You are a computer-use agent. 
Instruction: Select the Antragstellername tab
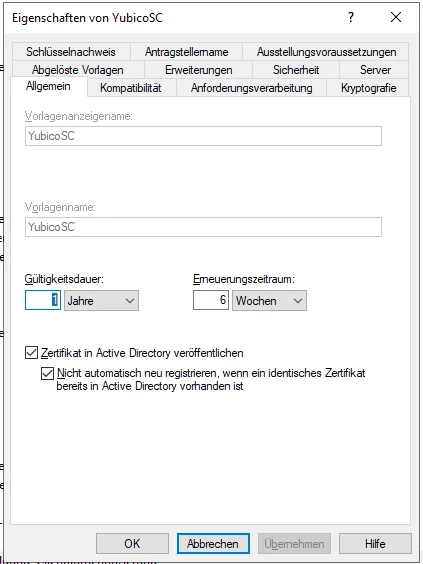coord(186,52)
